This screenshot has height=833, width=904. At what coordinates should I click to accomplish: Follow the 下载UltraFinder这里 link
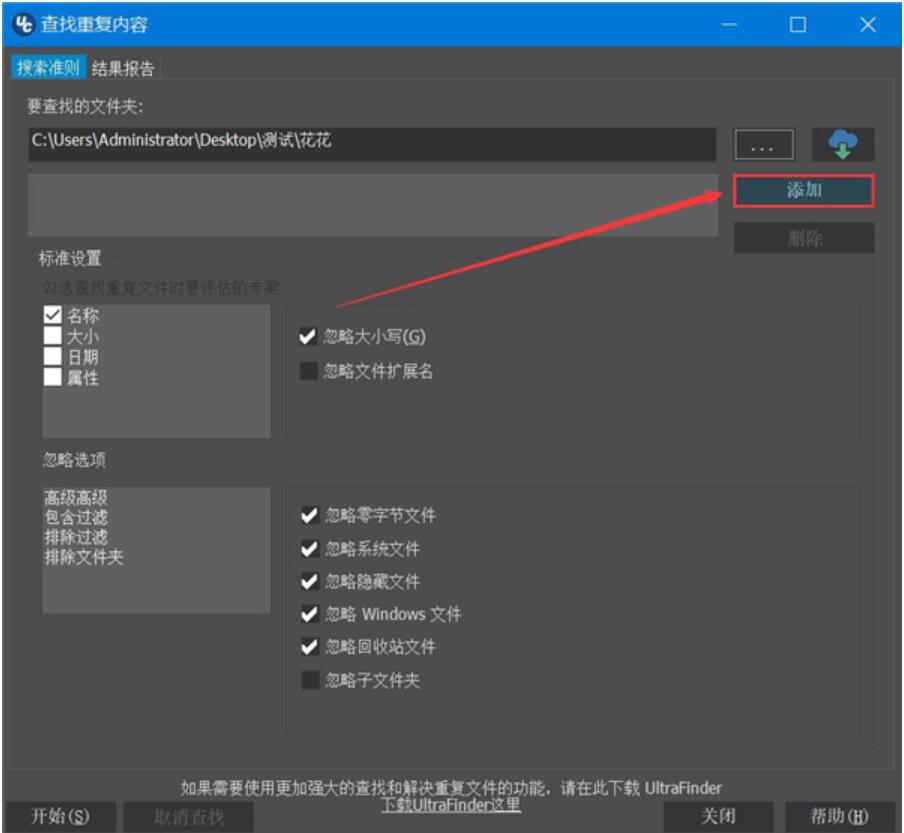[451, 804]
